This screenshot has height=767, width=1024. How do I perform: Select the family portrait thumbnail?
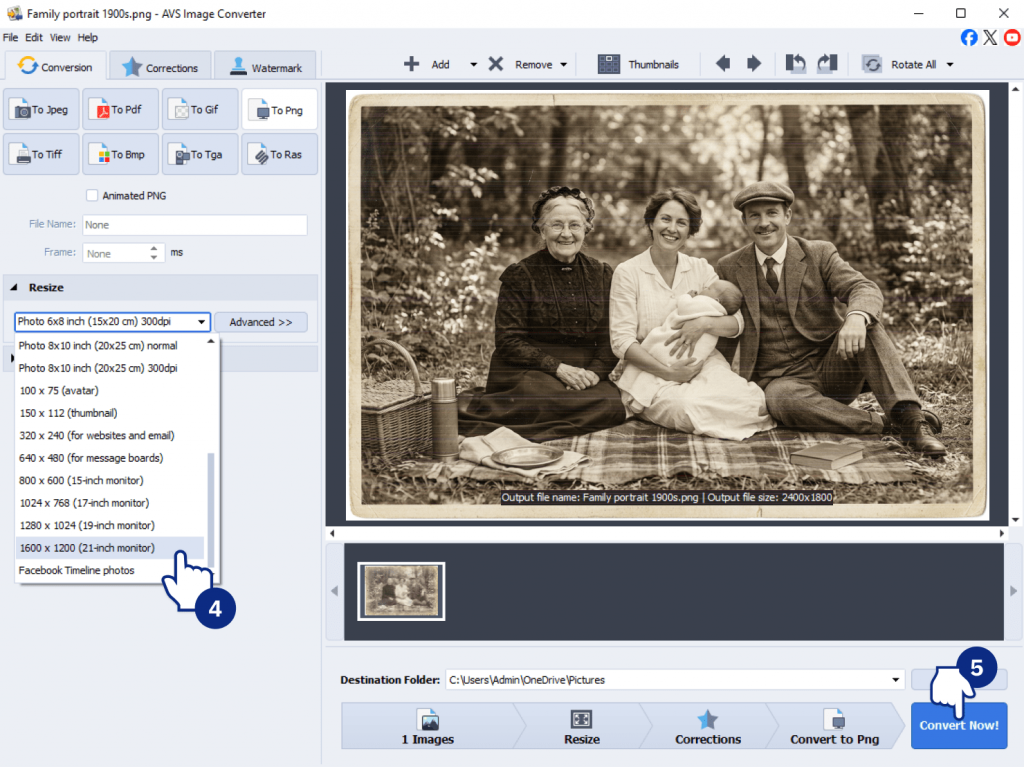pyautogui.click(x=401, y=591)
